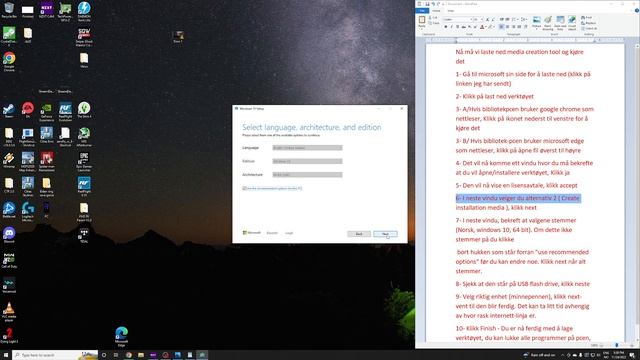Click the Paste icon in WordPad

pos(422,20)
